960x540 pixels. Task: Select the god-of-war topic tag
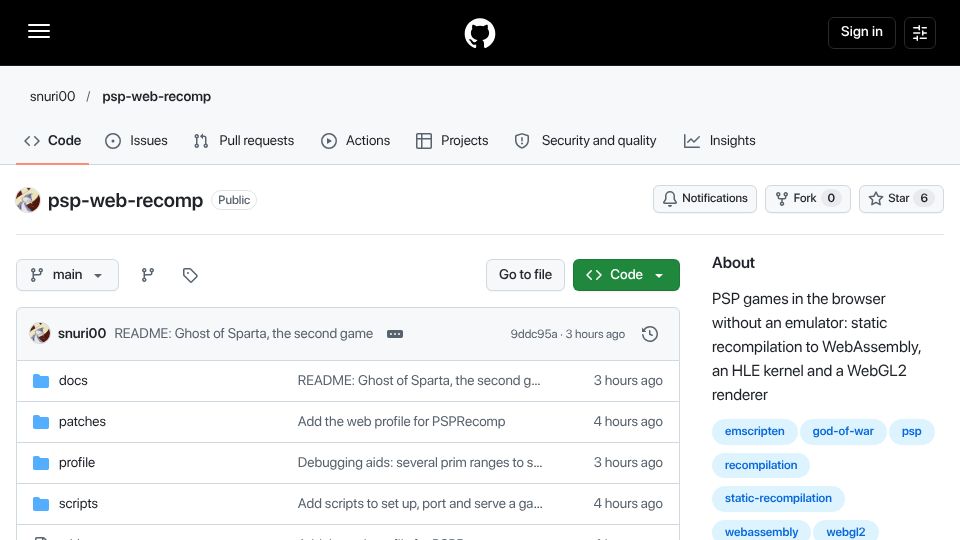click(x=843, y=432)
